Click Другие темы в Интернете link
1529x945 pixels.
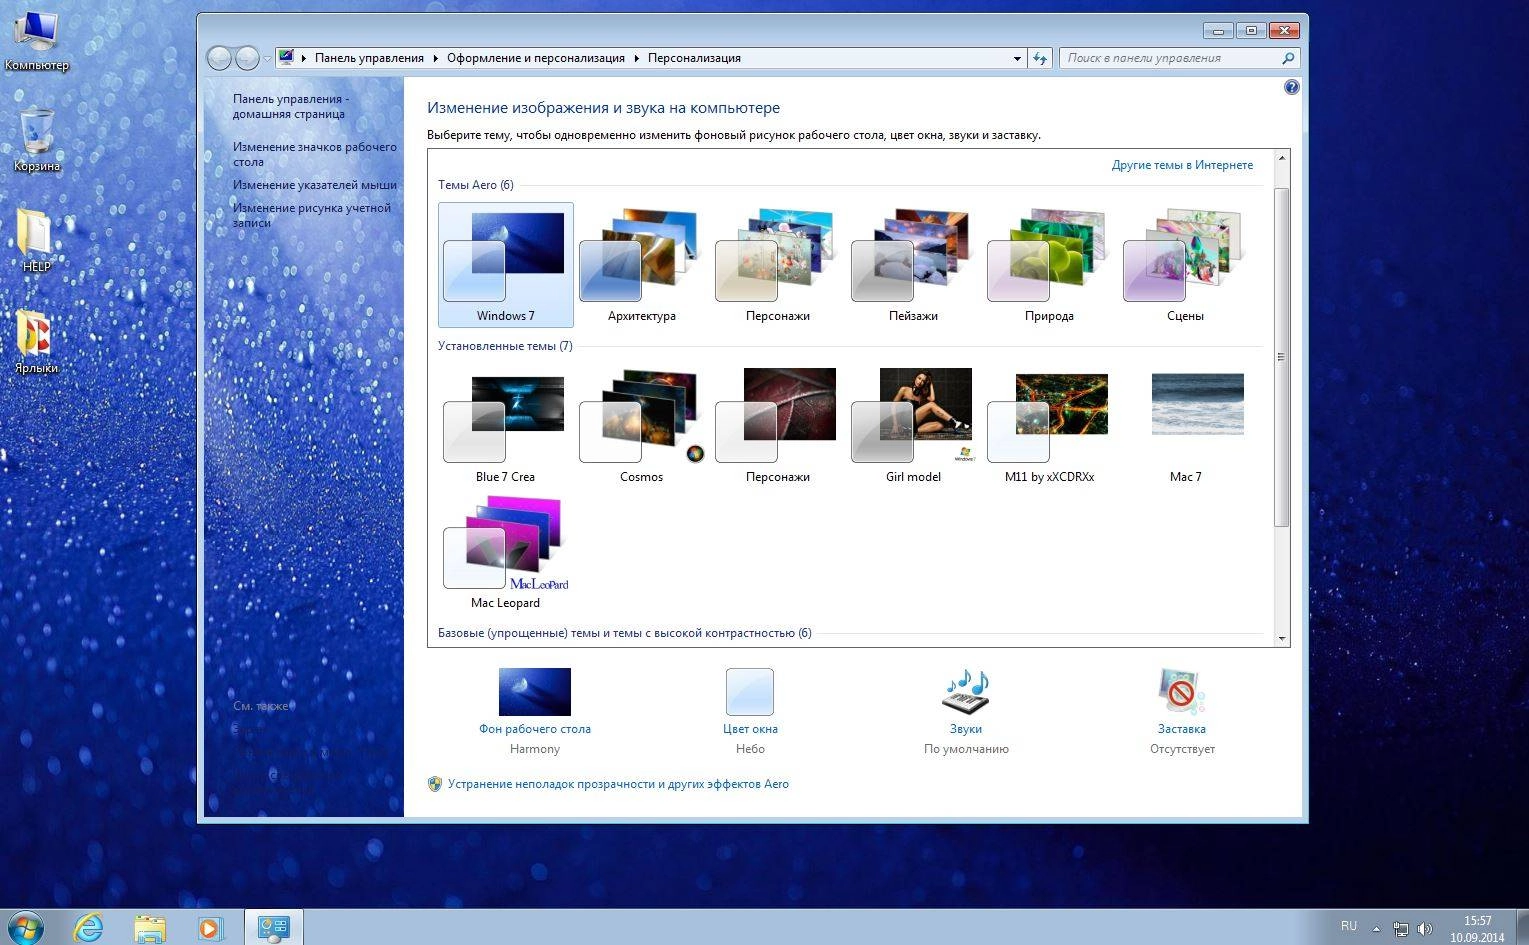pos(1182,165)
